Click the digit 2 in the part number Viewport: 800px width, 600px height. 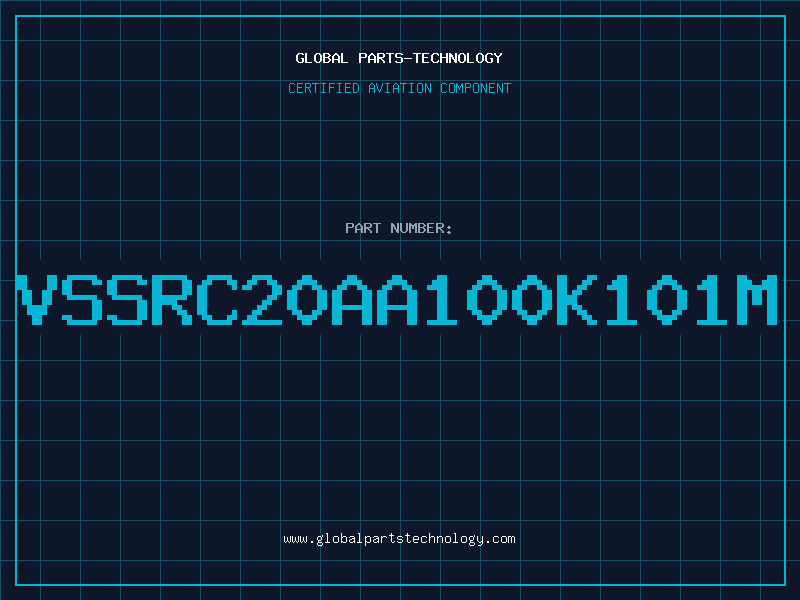pyautogui.click(x=262, y=300)
